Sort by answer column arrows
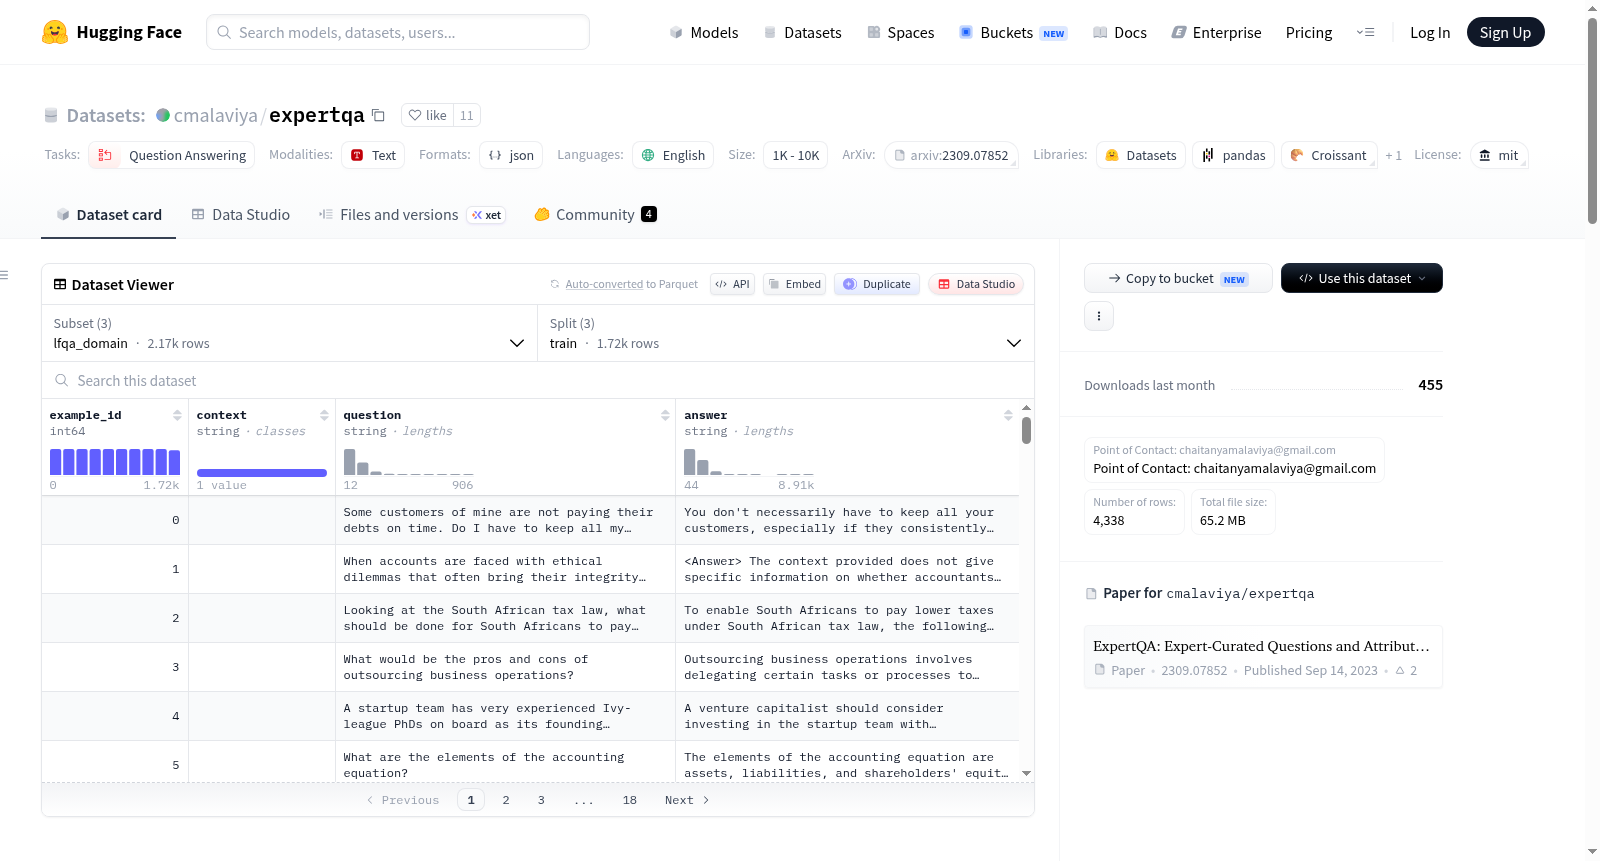1600x861 pixels. tap(1008, 415)
